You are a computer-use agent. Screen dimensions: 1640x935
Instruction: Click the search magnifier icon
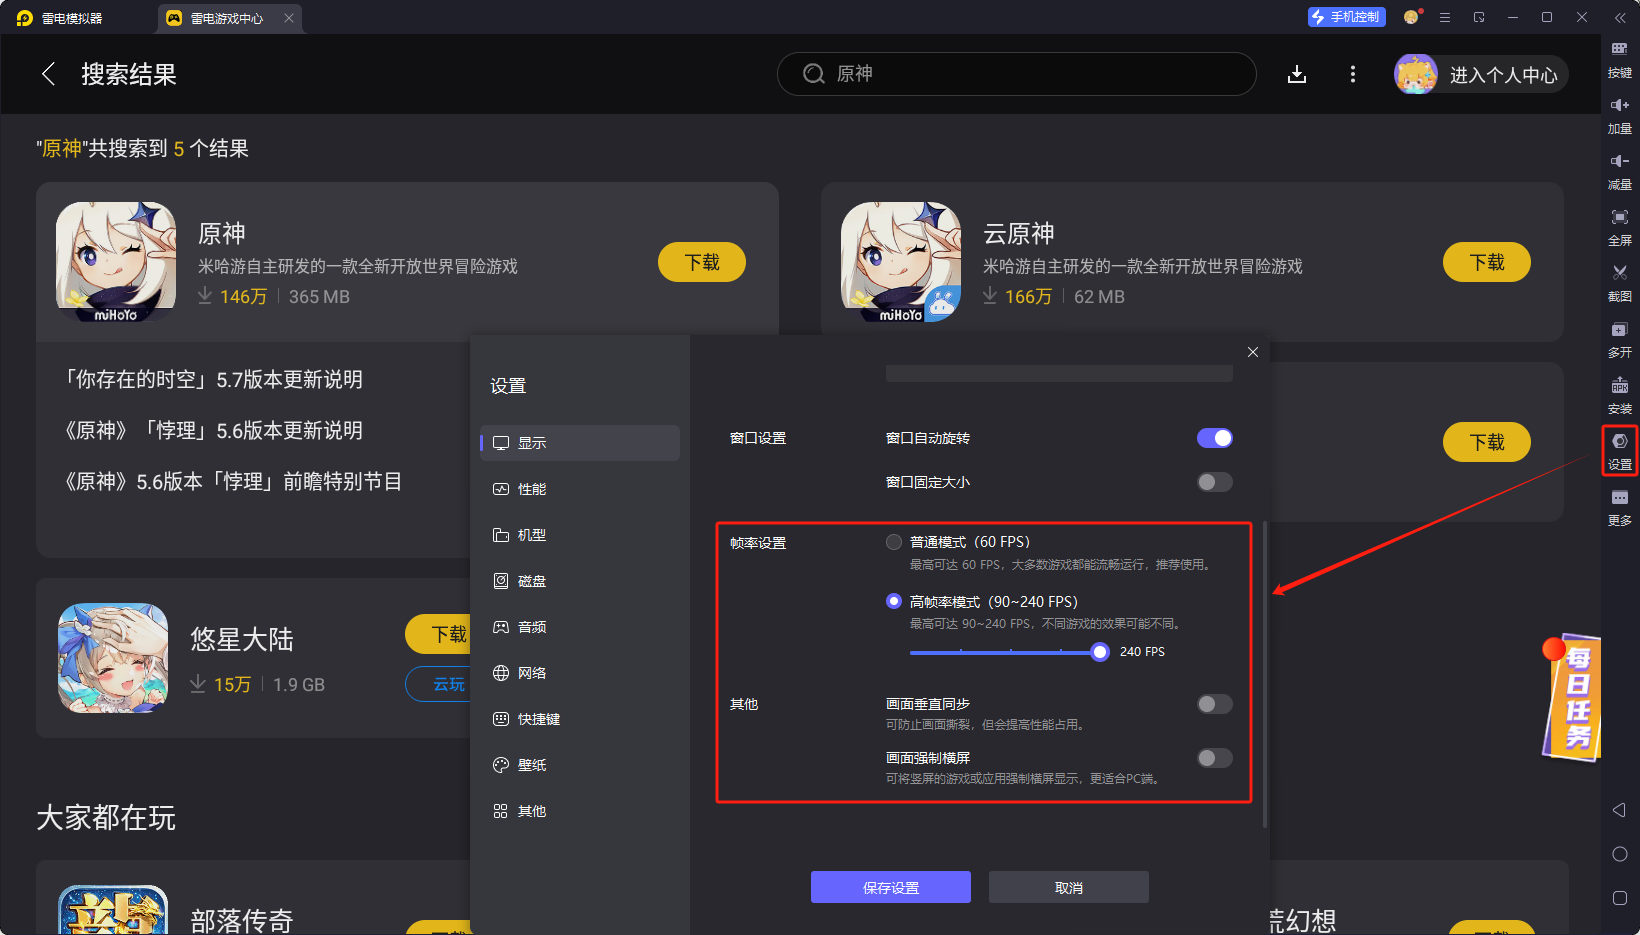(814, 74)
